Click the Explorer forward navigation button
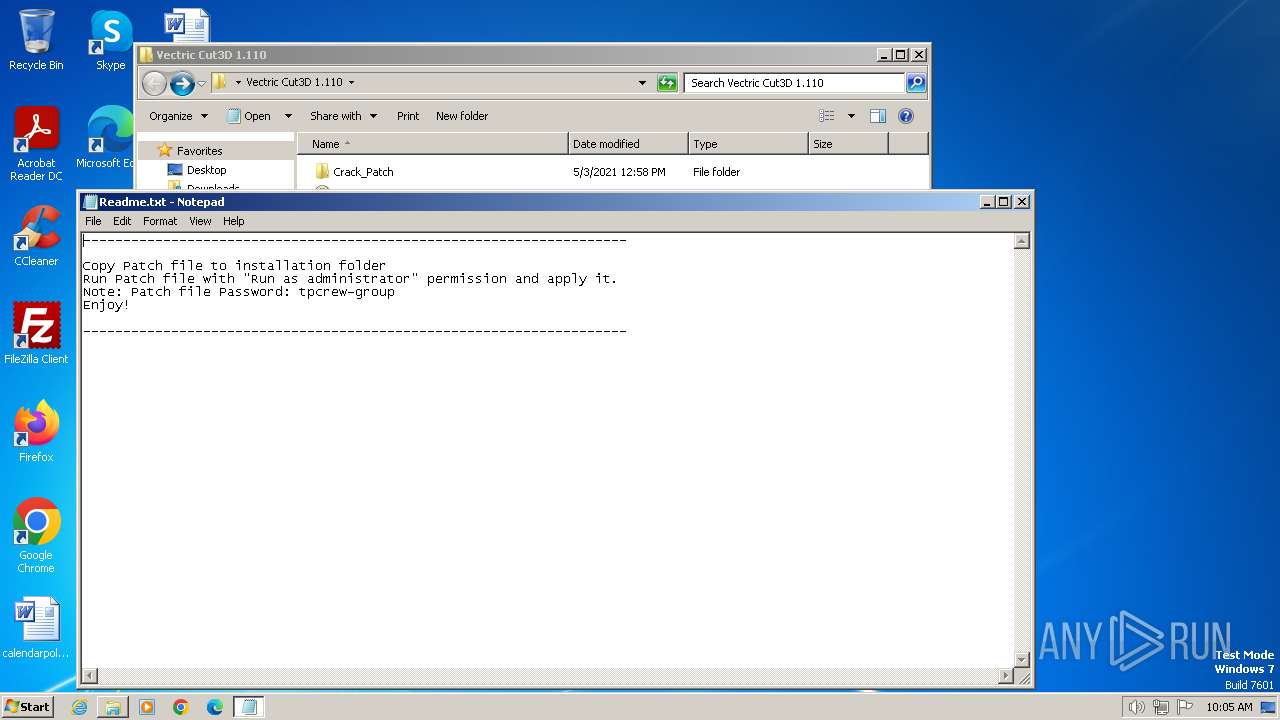The image size is (1280, 720). [x=182, y=83]
